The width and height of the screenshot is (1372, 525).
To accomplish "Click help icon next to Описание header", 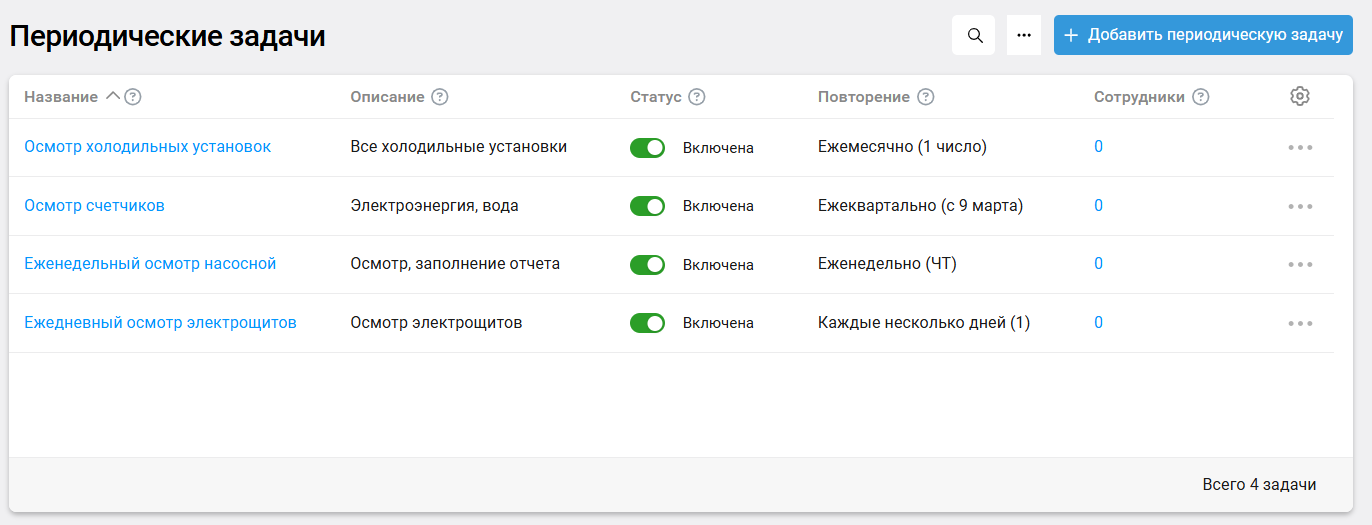I will (439, 97).
